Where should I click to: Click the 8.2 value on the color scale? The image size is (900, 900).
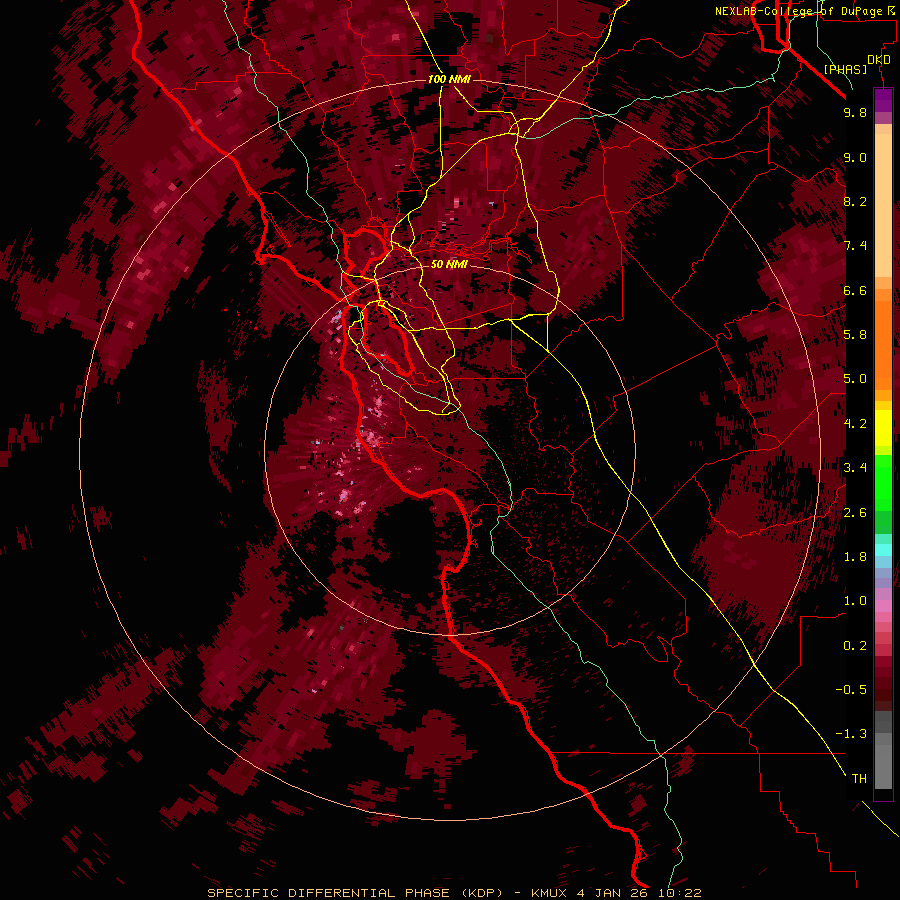coord(855,202)
